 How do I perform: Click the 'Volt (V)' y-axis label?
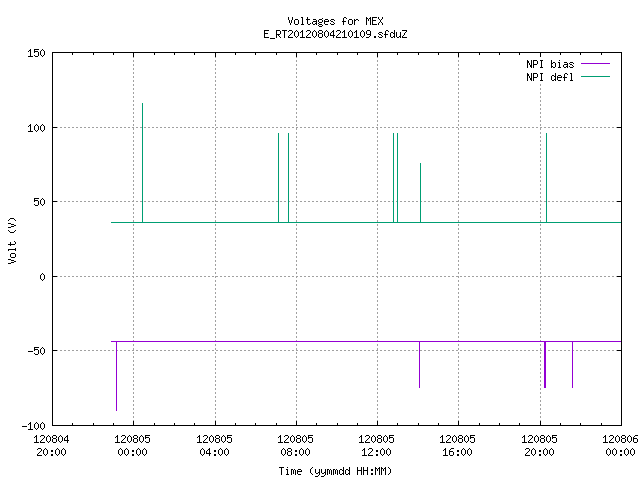pyautogui.click(x=12, y=240)
